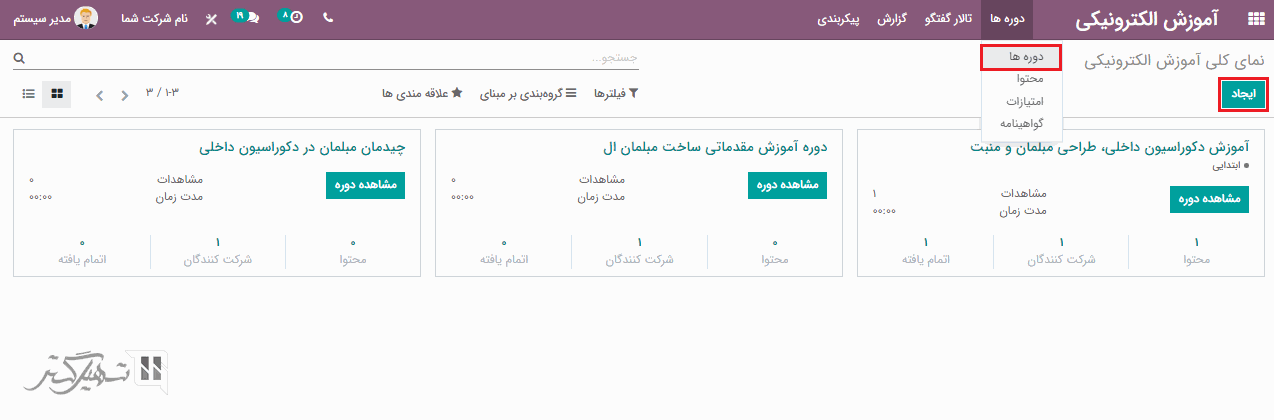This screenshot has height=420, width=1274.
Task: Open the conversations chat icon
Action: [247, 19]
